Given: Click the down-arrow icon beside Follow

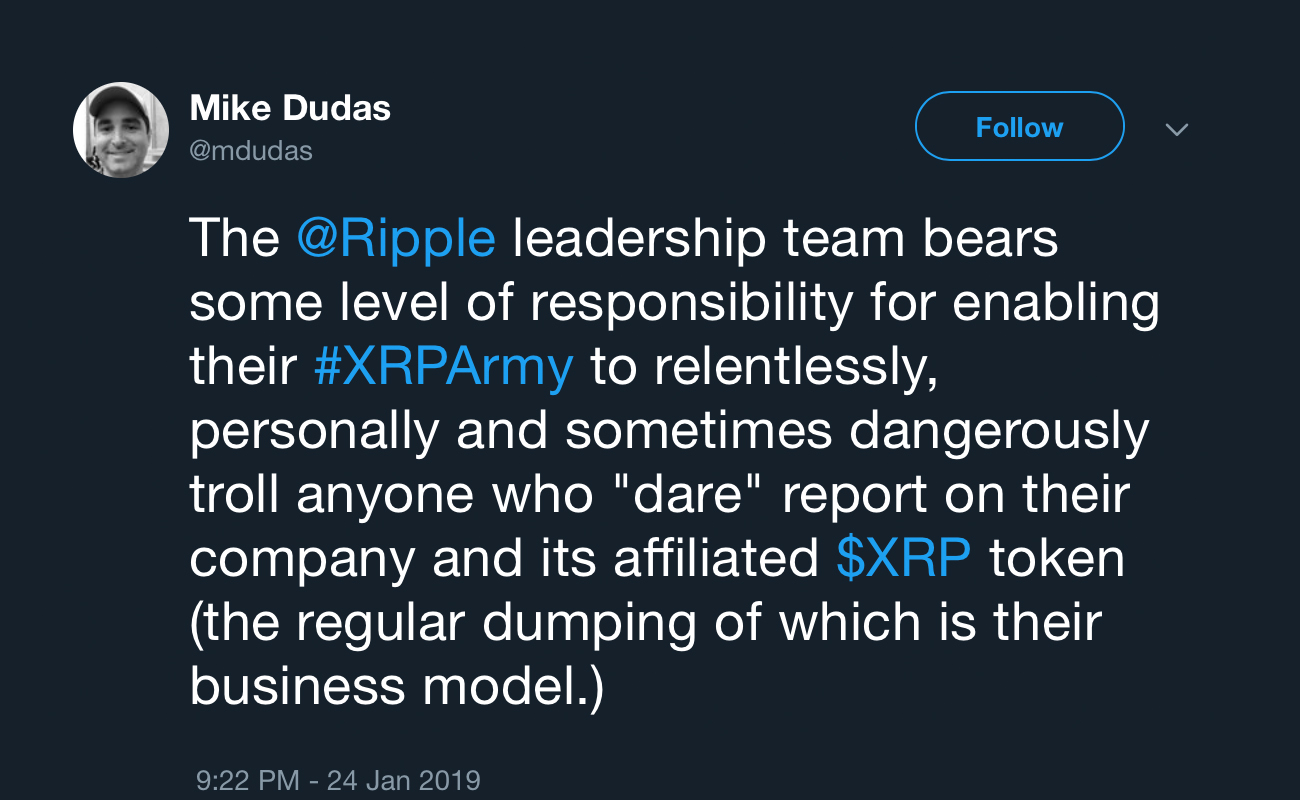Looking at the screenshot, I should [1177, 129].
